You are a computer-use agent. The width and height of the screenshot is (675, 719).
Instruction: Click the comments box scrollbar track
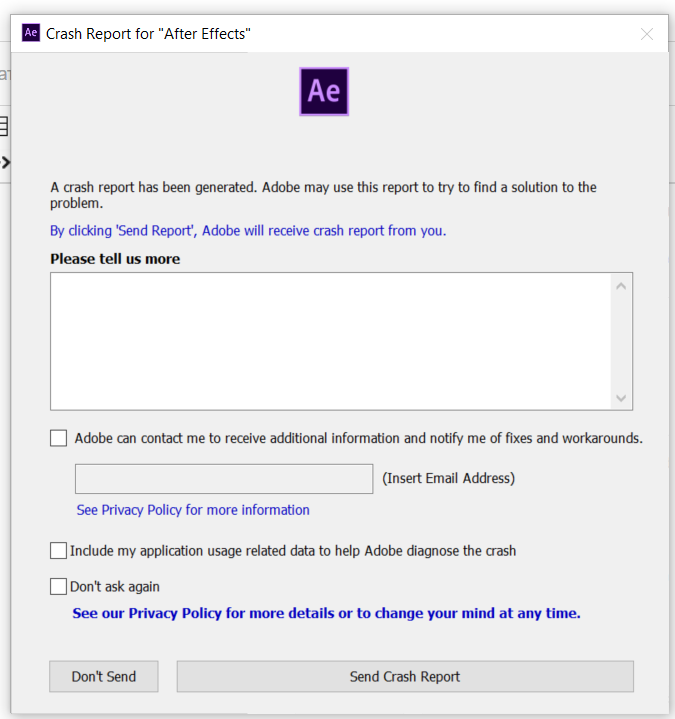click(621, 342)
